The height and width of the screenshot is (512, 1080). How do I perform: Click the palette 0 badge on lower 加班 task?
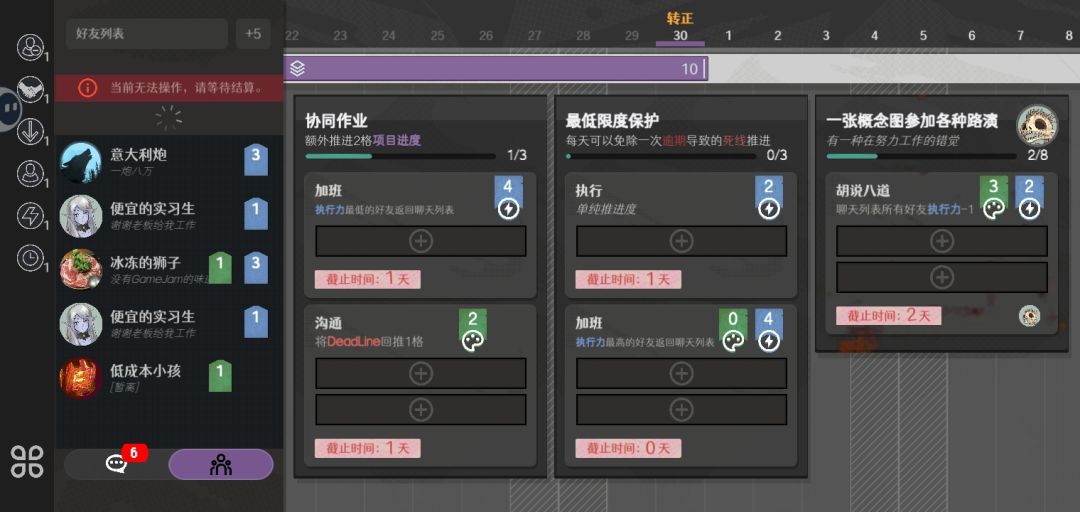click(733, 331)
